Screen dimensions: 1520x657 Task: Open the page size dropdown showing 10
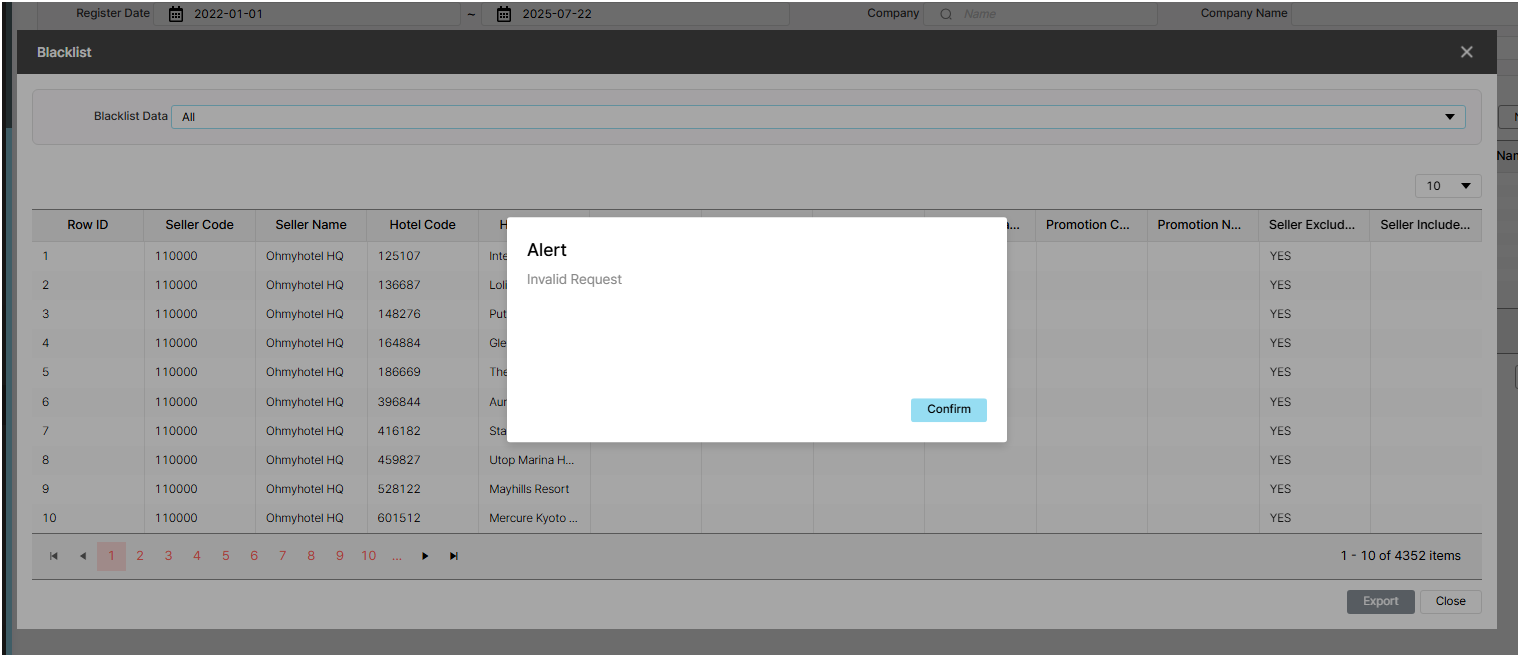click(1447, 186)
